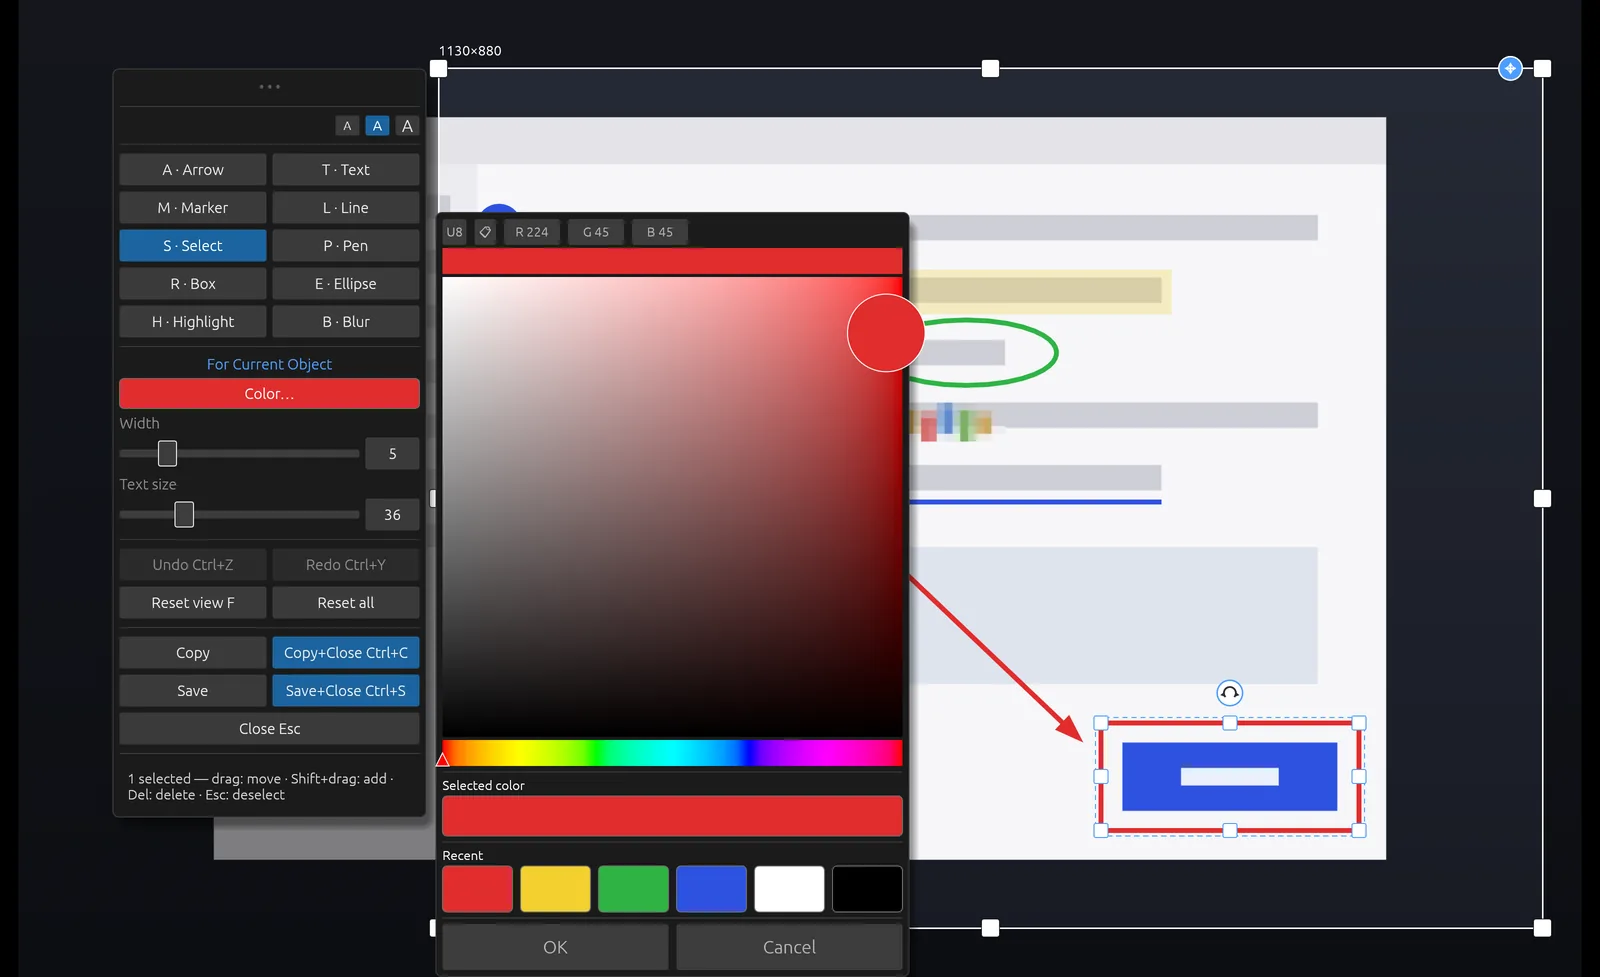Image resolution: width=1600 pixels, height=977 pixels.
Task: Click the Close Esc button
Action: tap(269, 729)
